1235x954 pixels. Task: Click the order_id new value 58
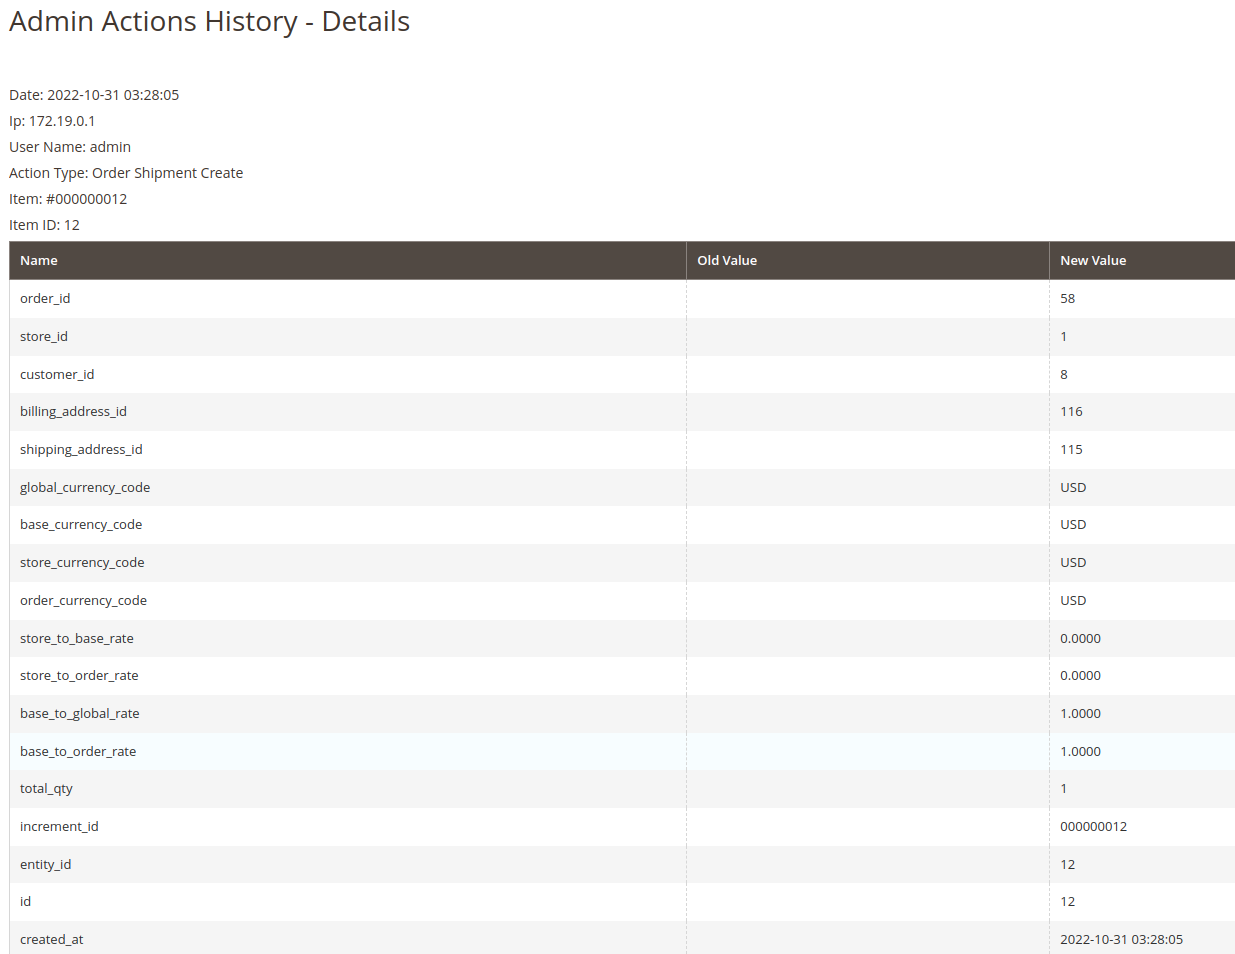pos(1068,298)
